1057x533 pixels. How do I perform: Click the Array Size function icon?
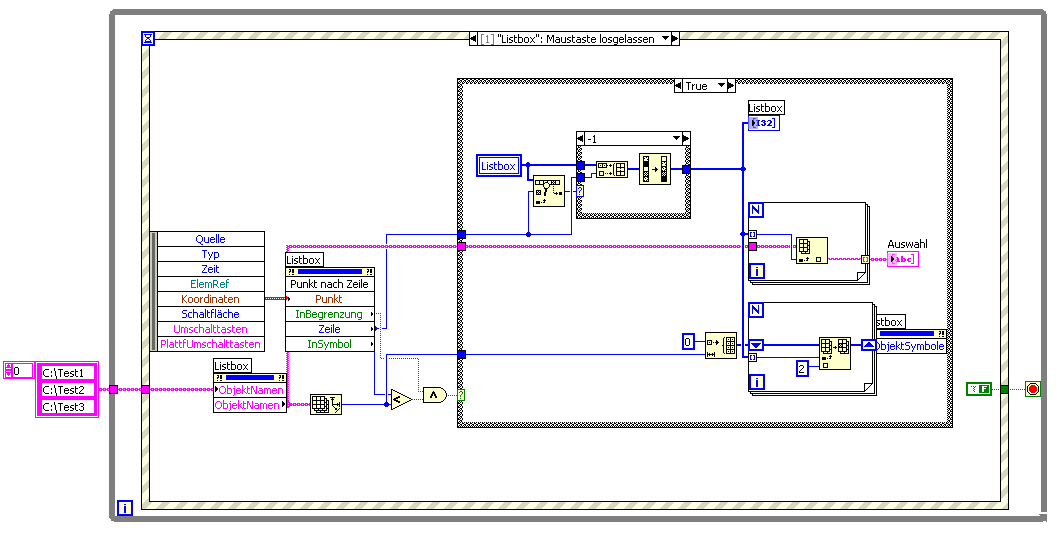[326, 404]
